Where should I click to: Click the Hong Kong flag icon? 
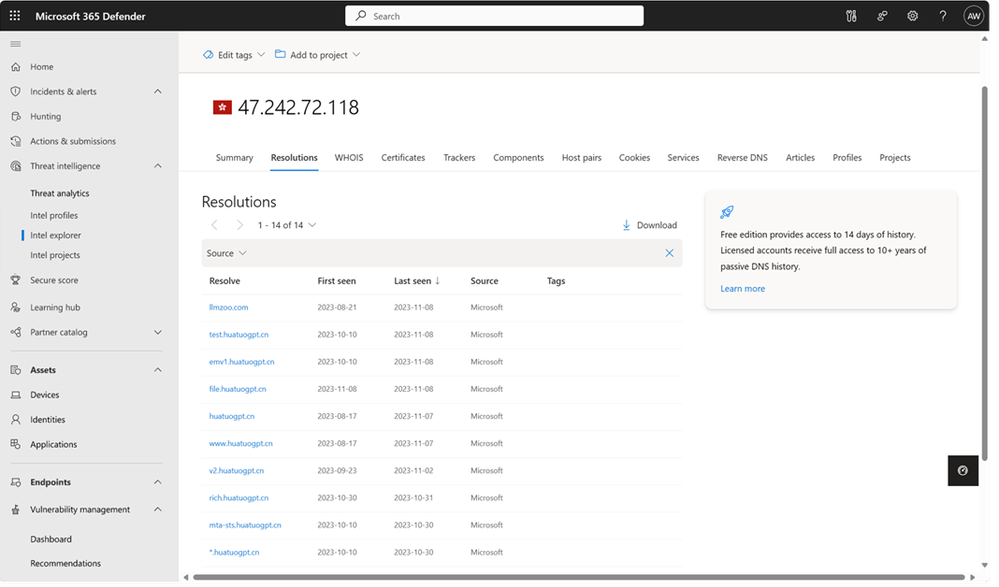(x=222, y=108)
